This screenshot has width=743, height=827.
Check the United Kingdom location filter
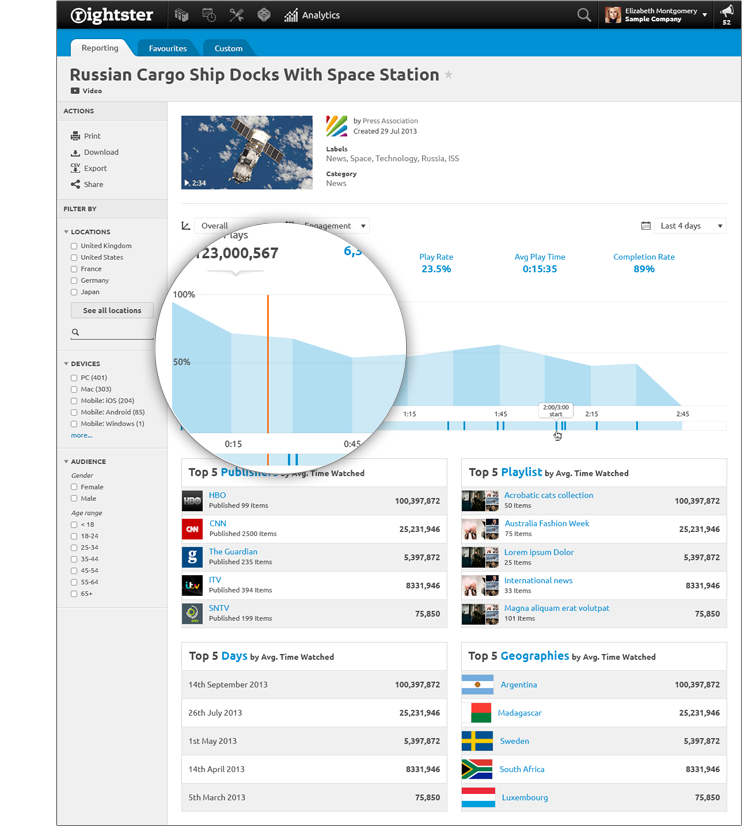click(74, 246)
